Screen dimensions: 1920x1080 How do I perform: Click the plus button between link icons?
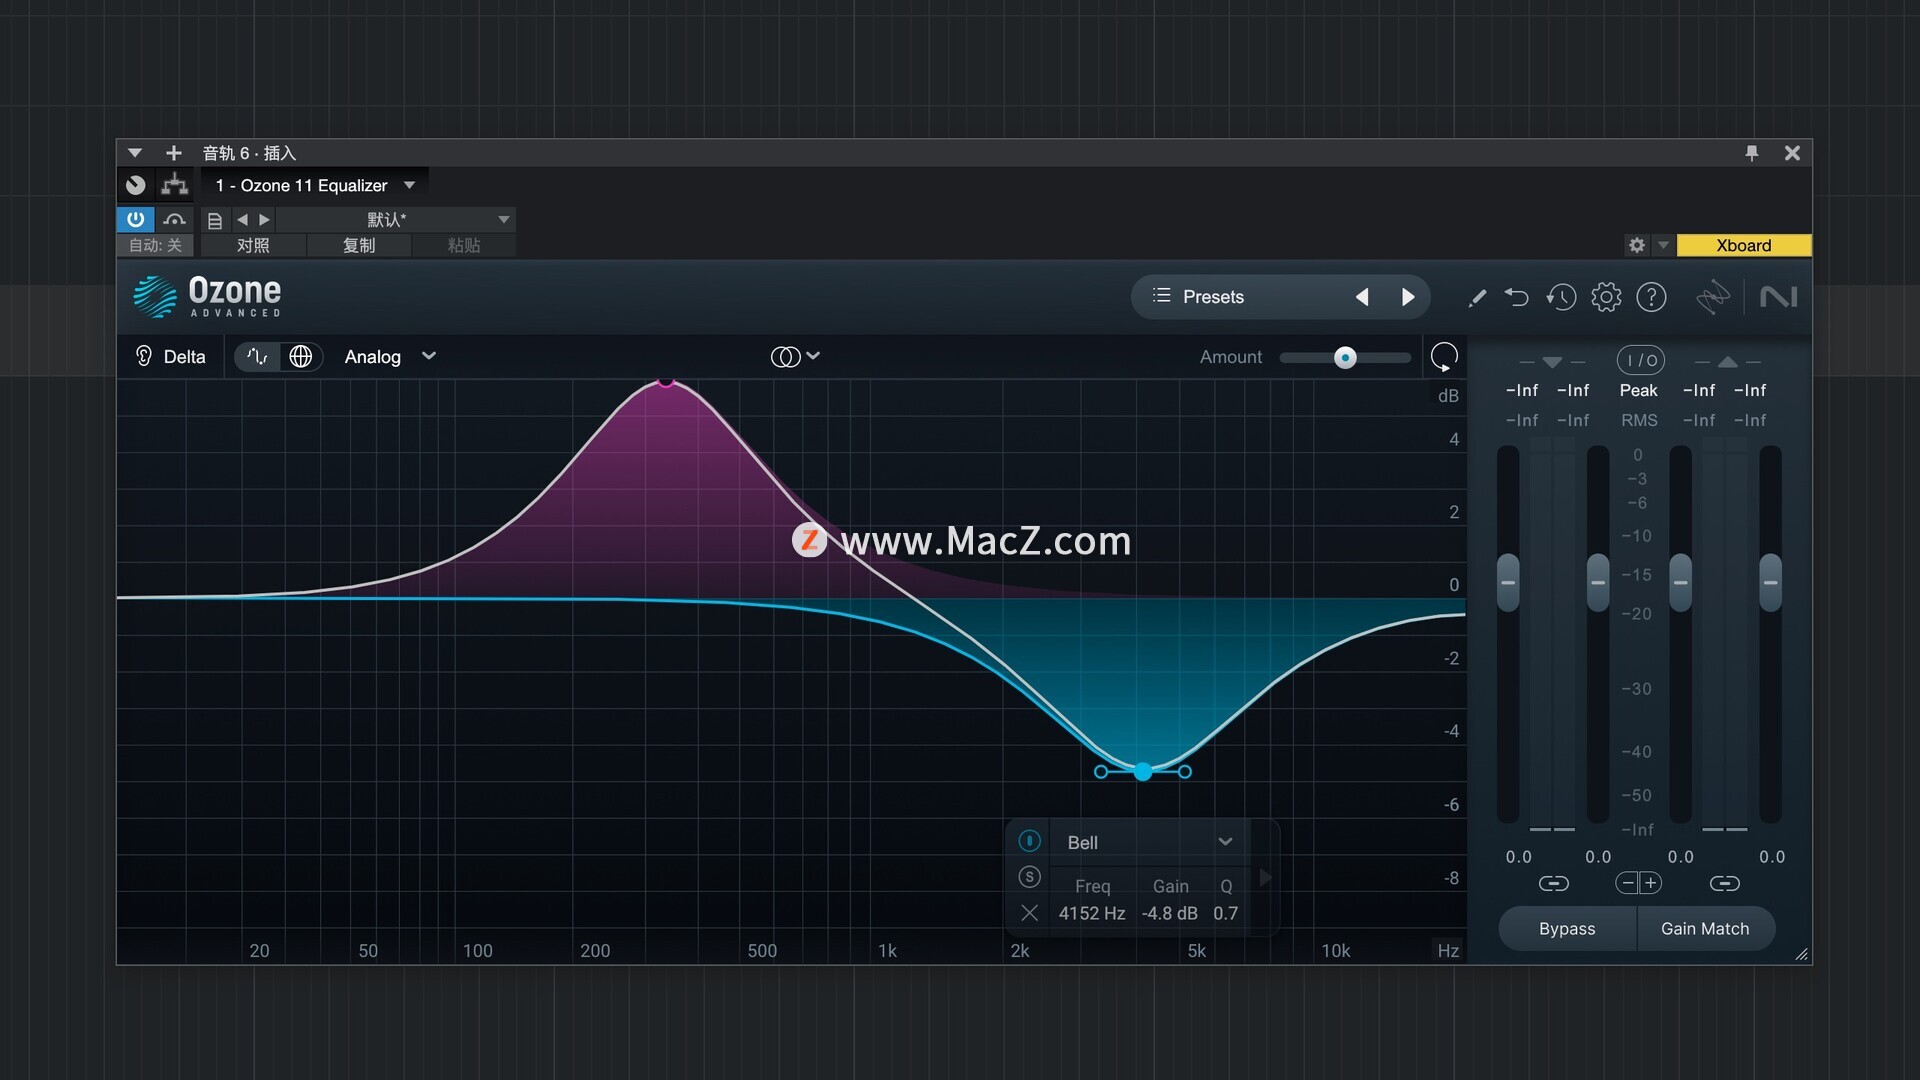click(1651, 882)
